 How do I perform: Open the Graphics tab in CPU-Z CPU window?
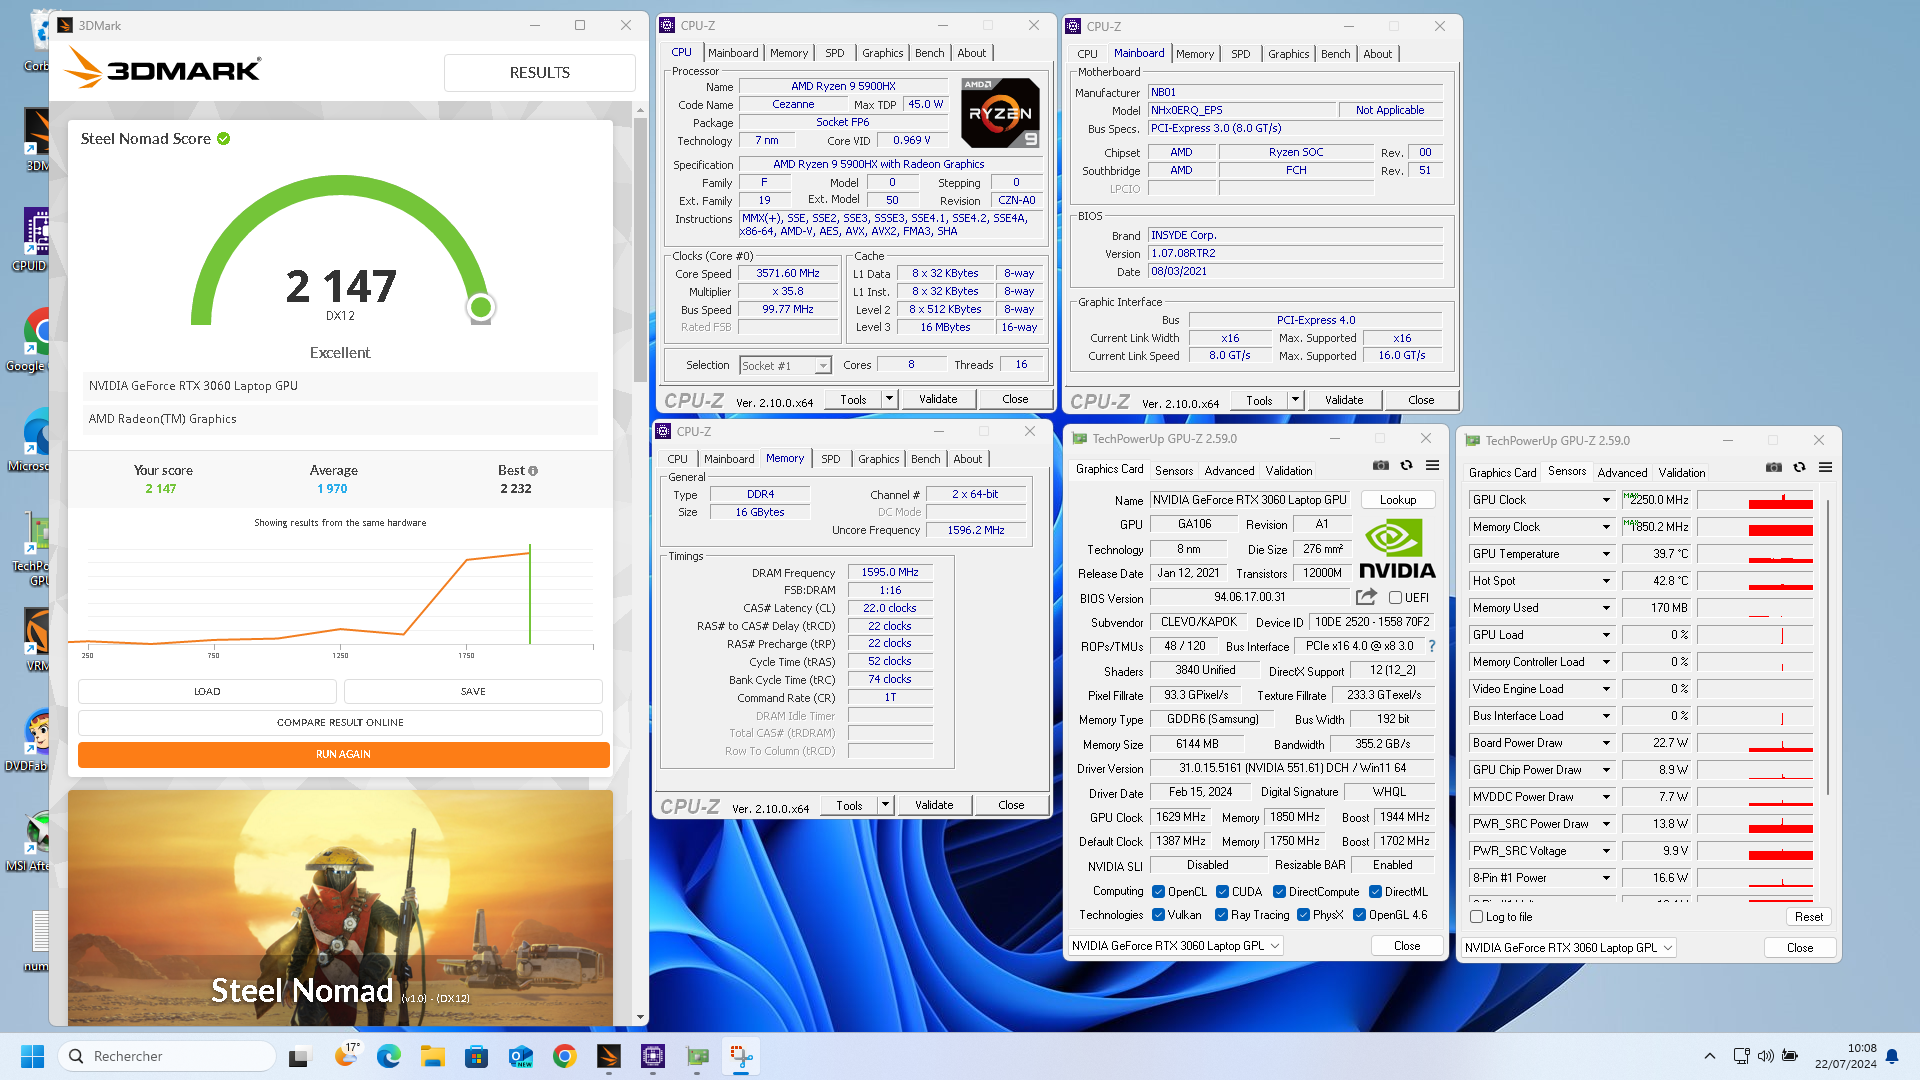tap(882, 53)
